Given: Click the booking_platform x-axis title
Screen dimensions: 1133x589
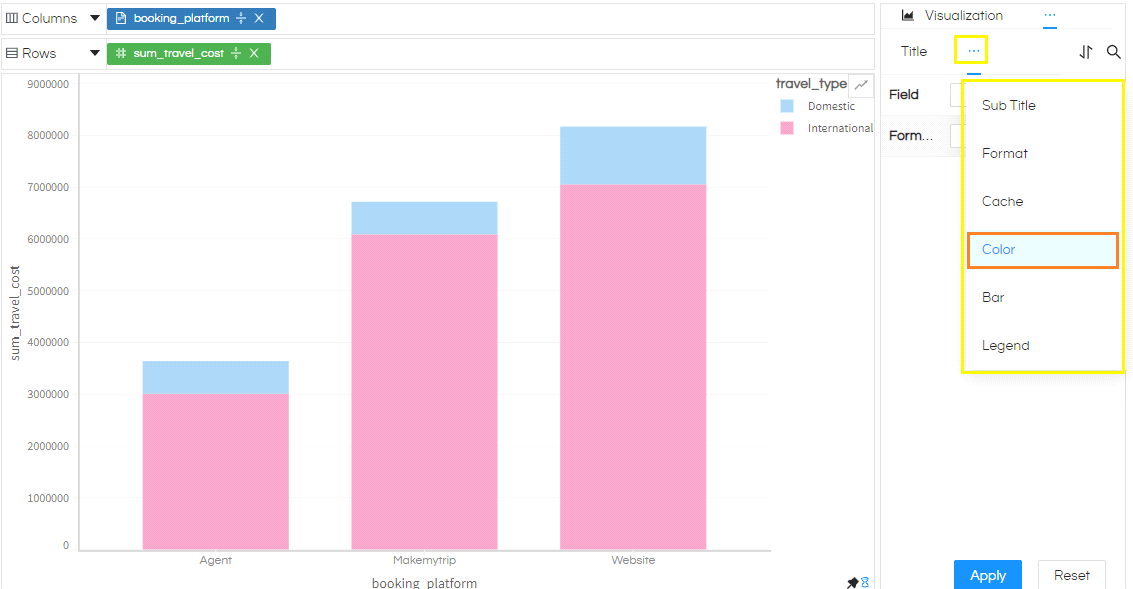Looking at the screenshot, I should [424, 582].
